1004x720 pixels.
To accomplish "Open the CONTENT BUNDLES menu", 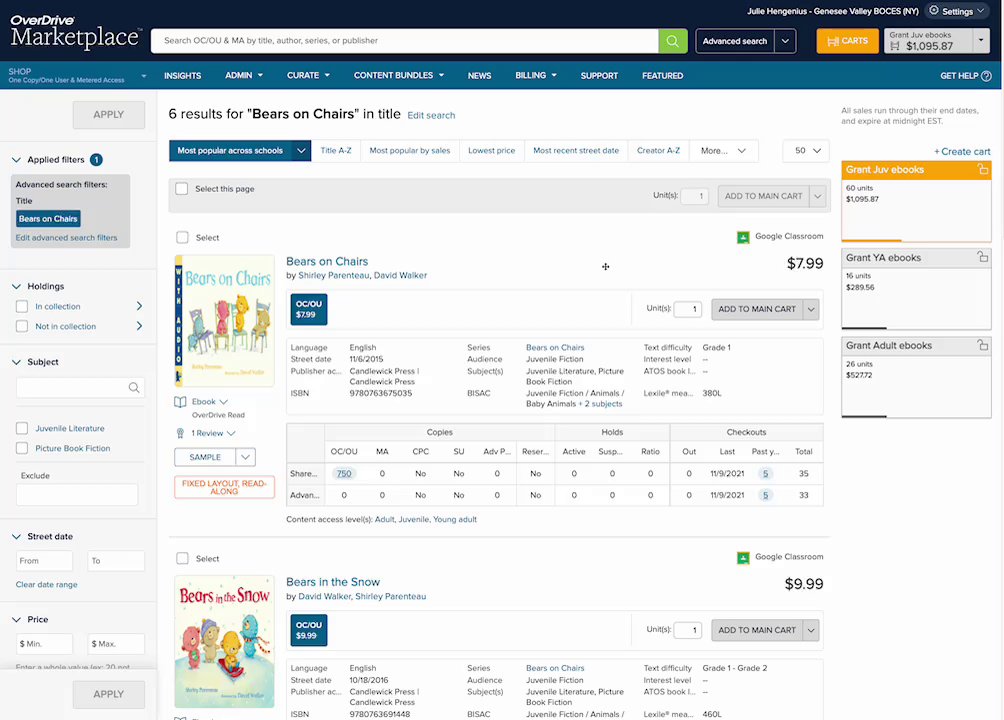I will tap(399, 76).
